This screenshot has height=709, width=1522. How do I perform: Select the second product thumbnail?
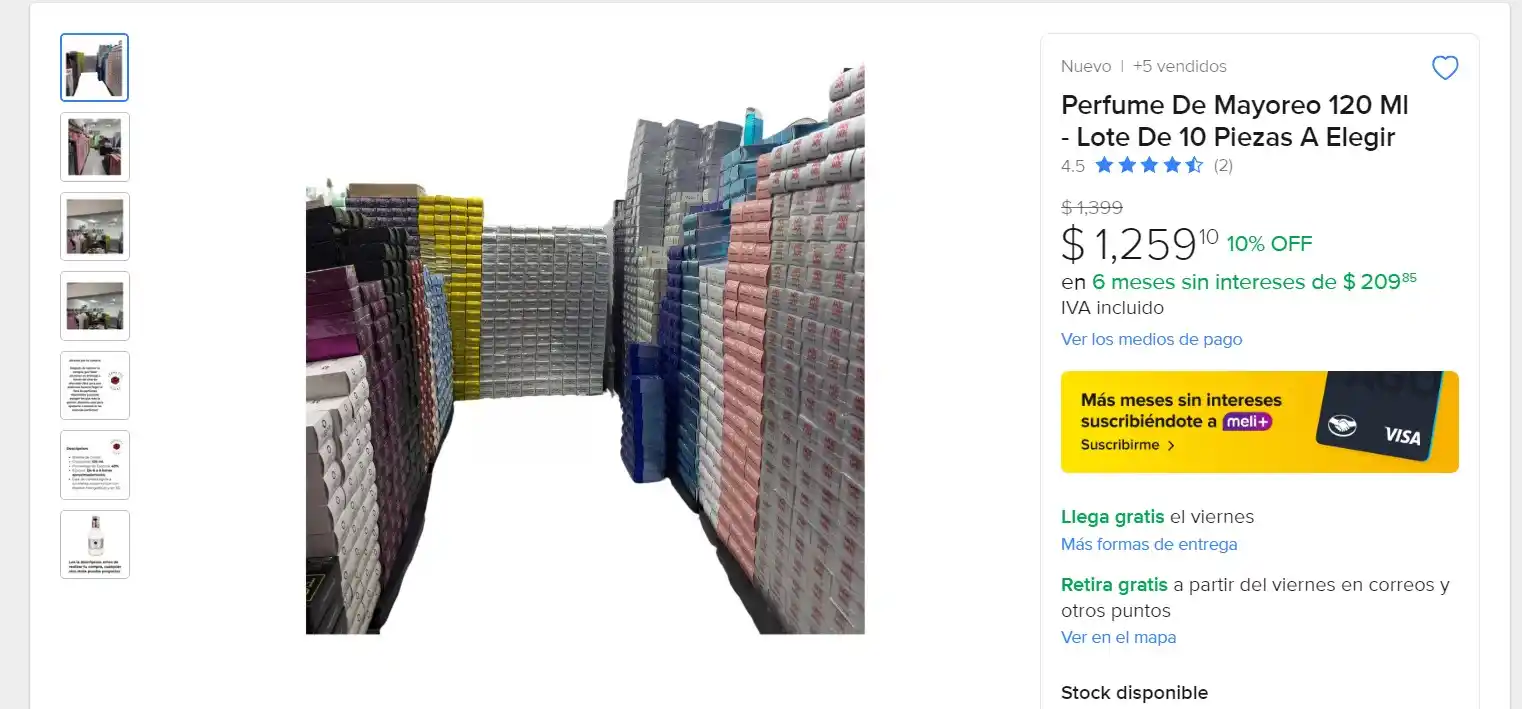pos(95,147)
